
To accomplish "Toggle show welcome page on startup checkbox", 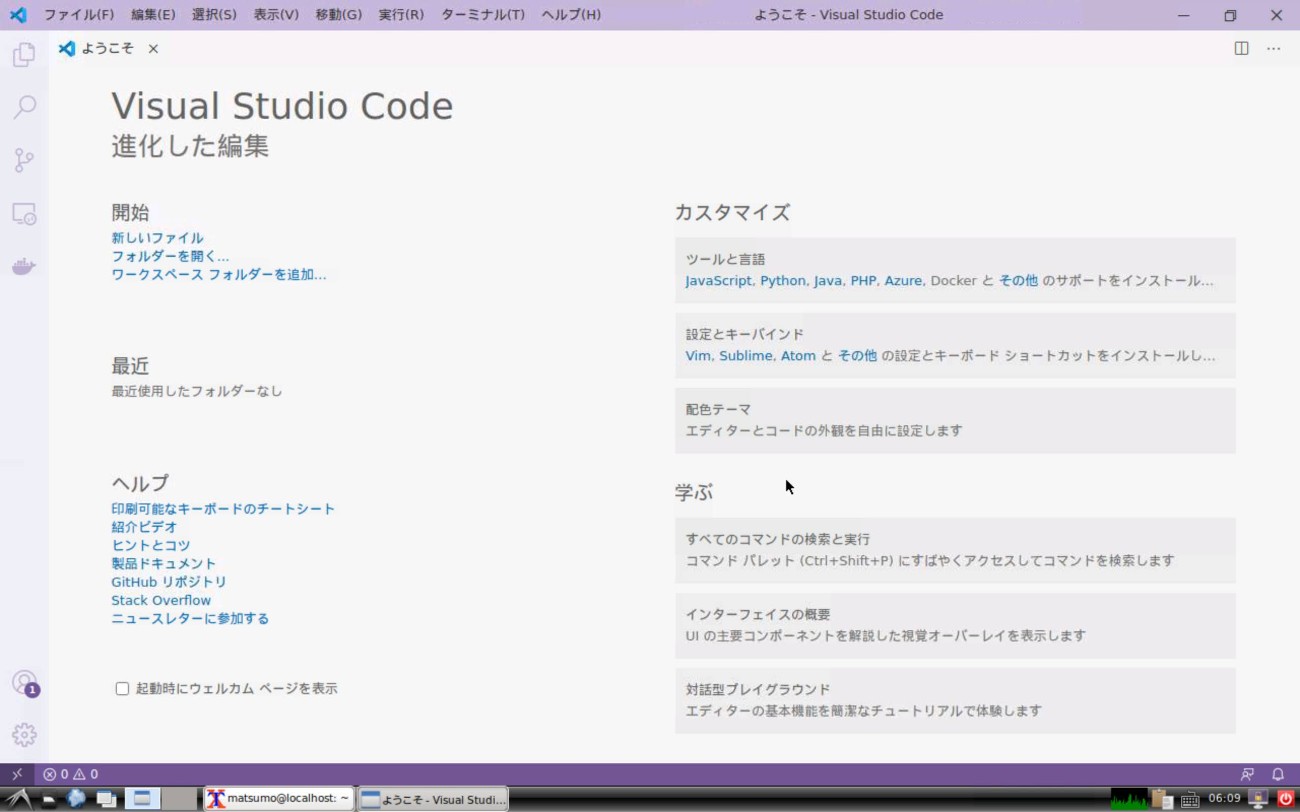I will [x=122, y=688].
